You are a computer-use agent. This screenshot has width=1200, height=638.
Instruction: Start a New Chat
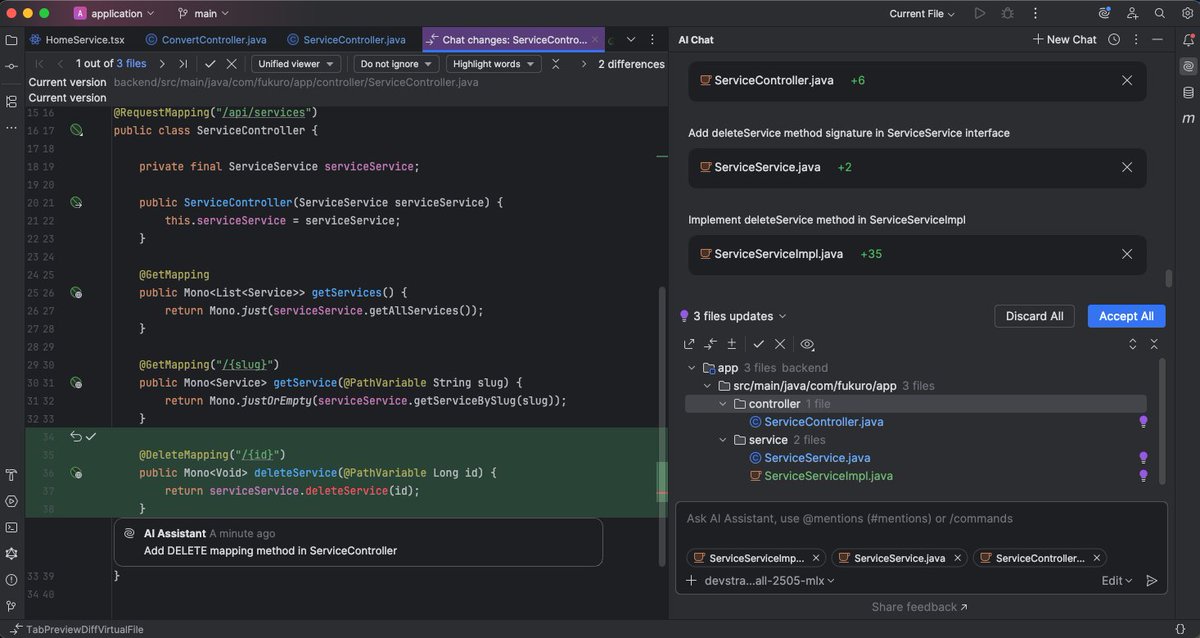[x=1064, y=39]
